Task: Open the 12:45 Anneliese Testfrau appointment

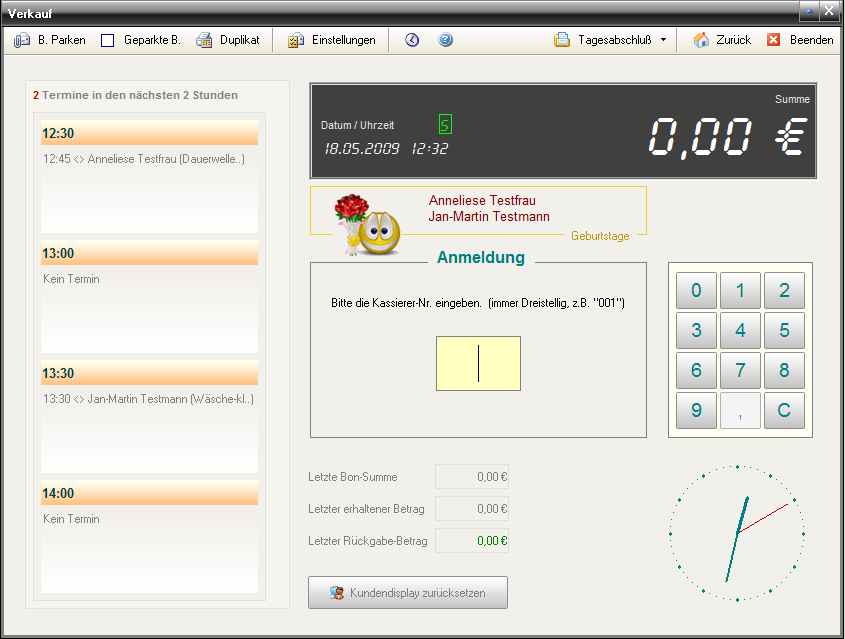Action: (144, 159)
